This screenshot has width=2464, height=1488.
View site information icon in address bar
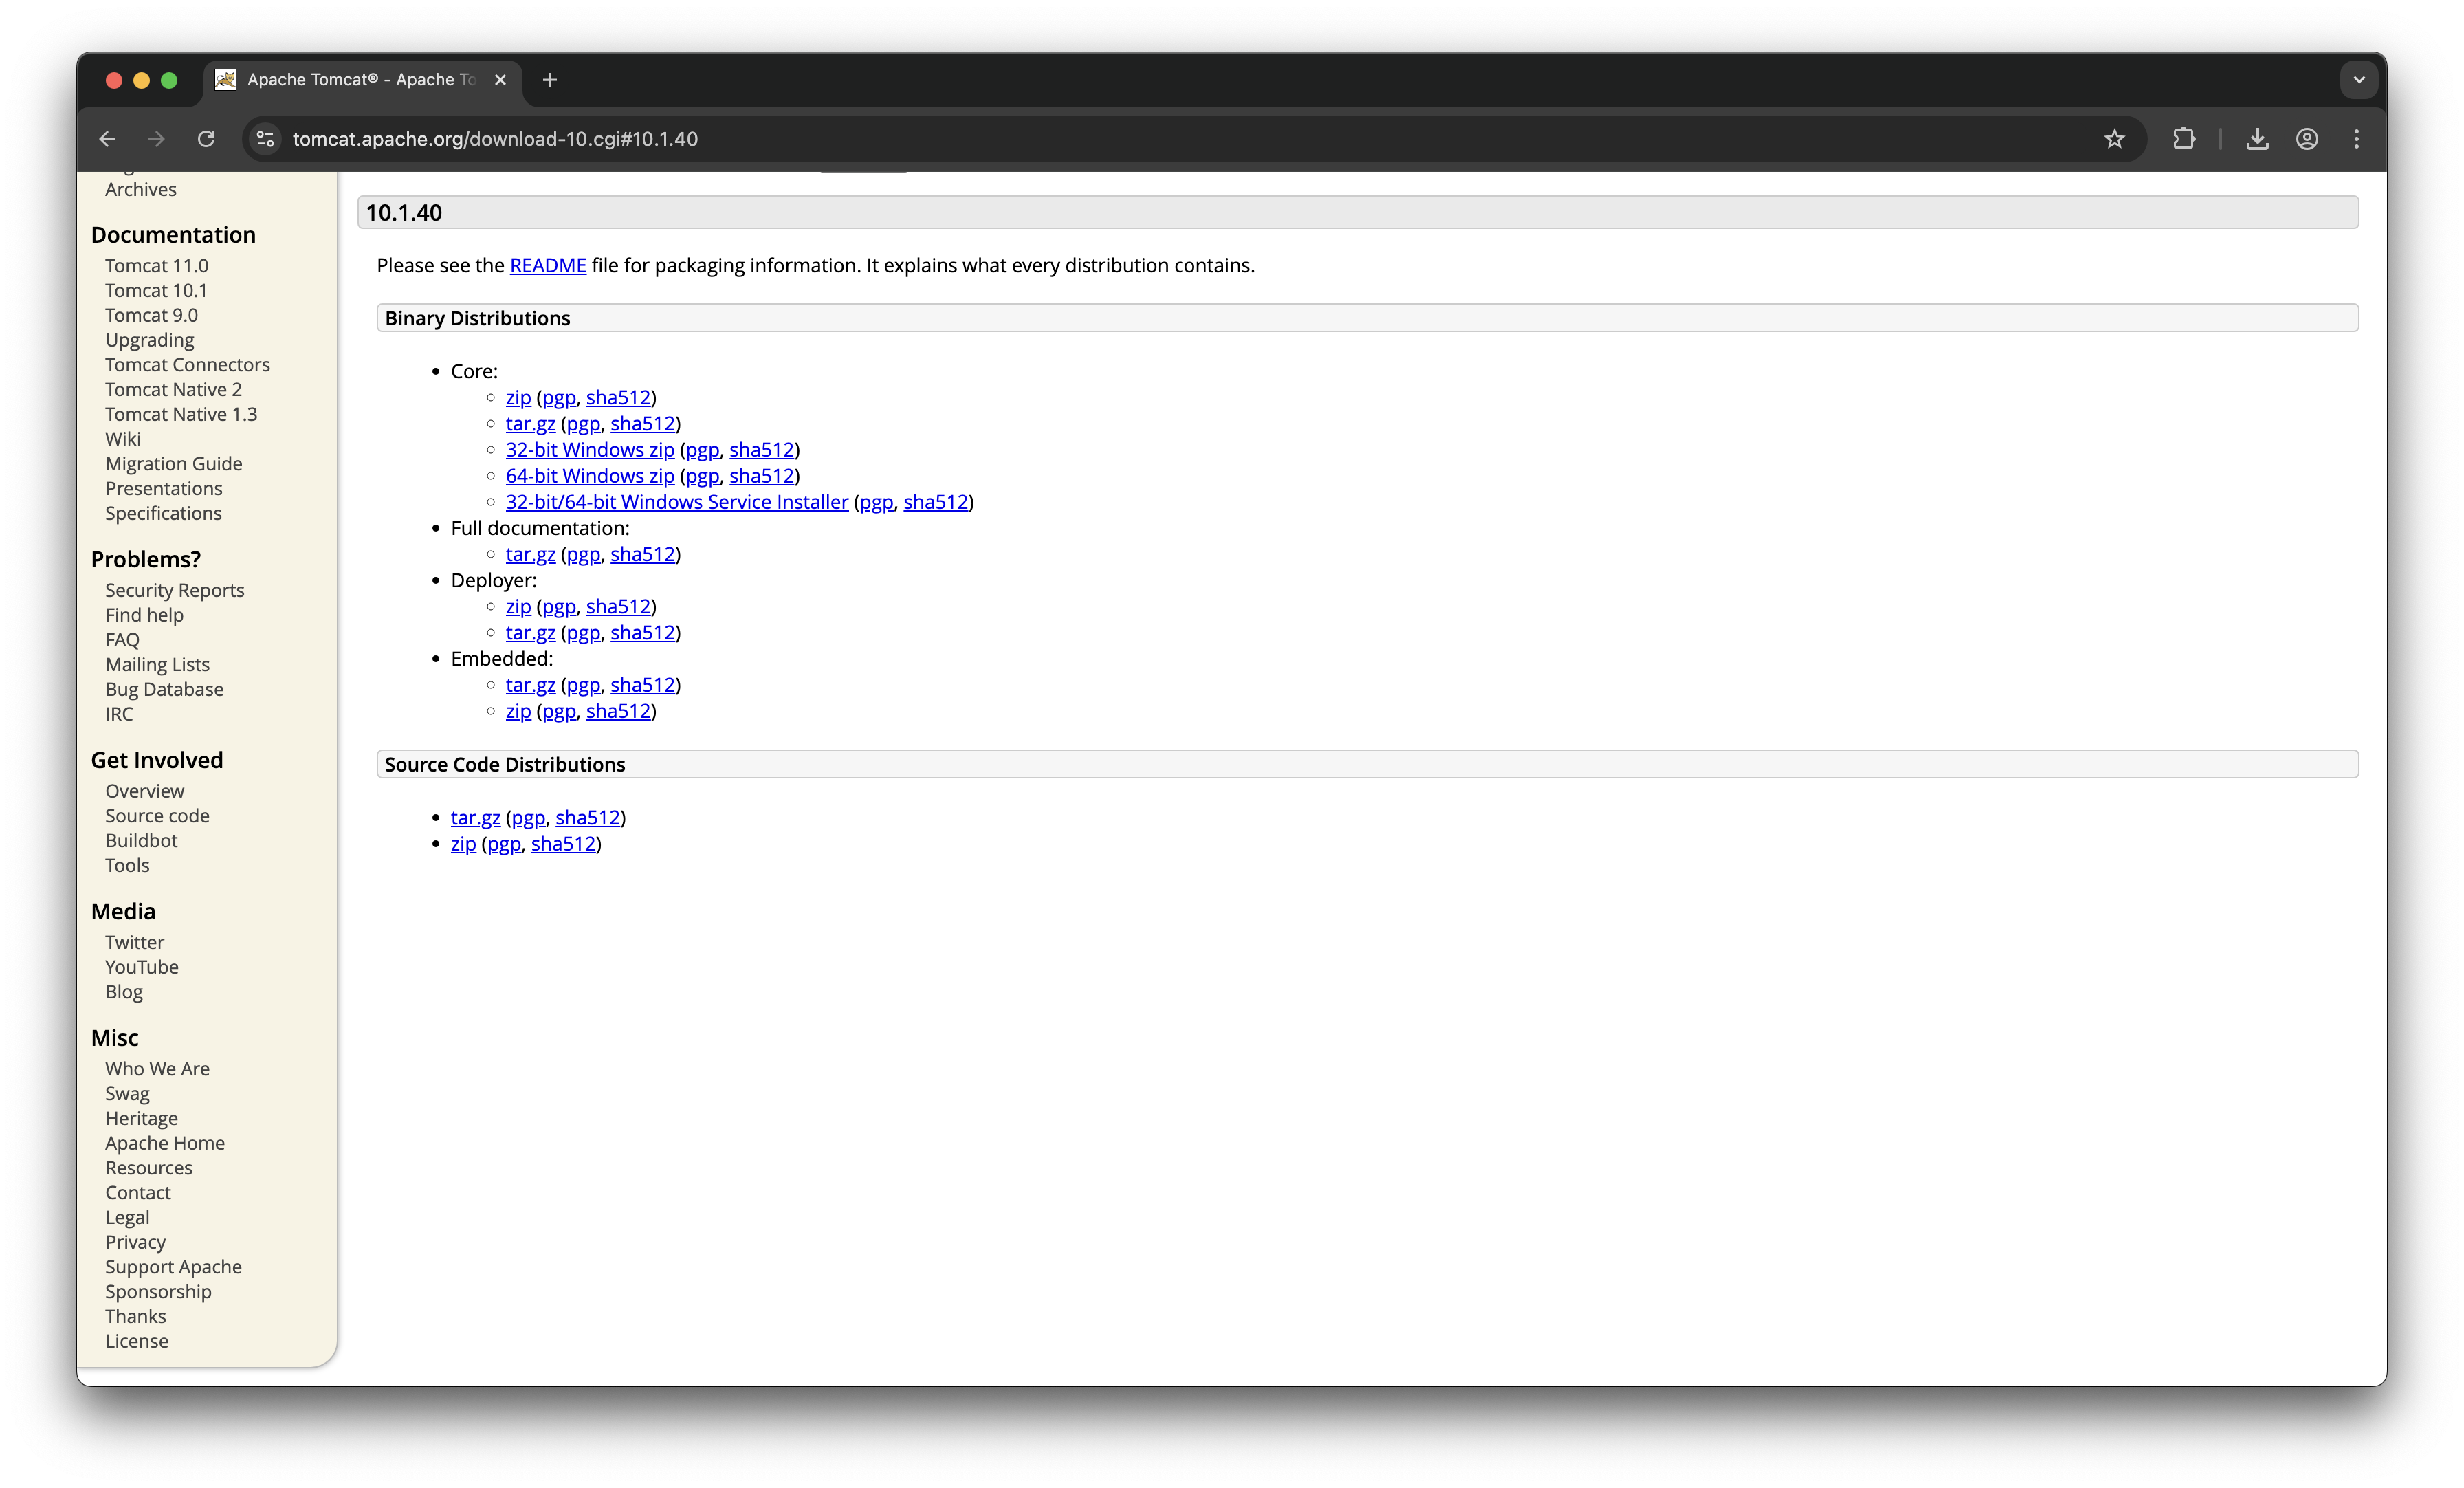pyautogui.click(x=265, y=139)
